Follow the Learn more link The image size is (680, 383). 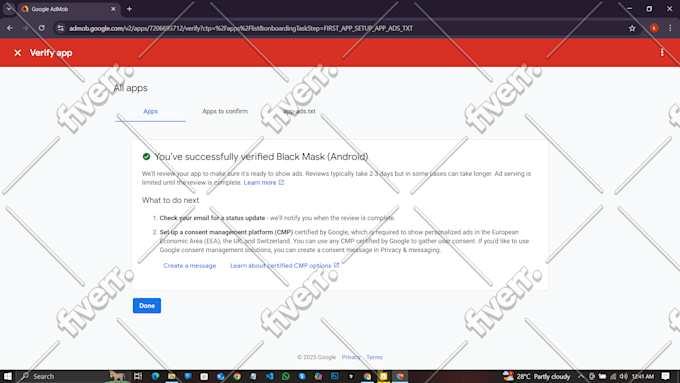[x=264, y=183]
